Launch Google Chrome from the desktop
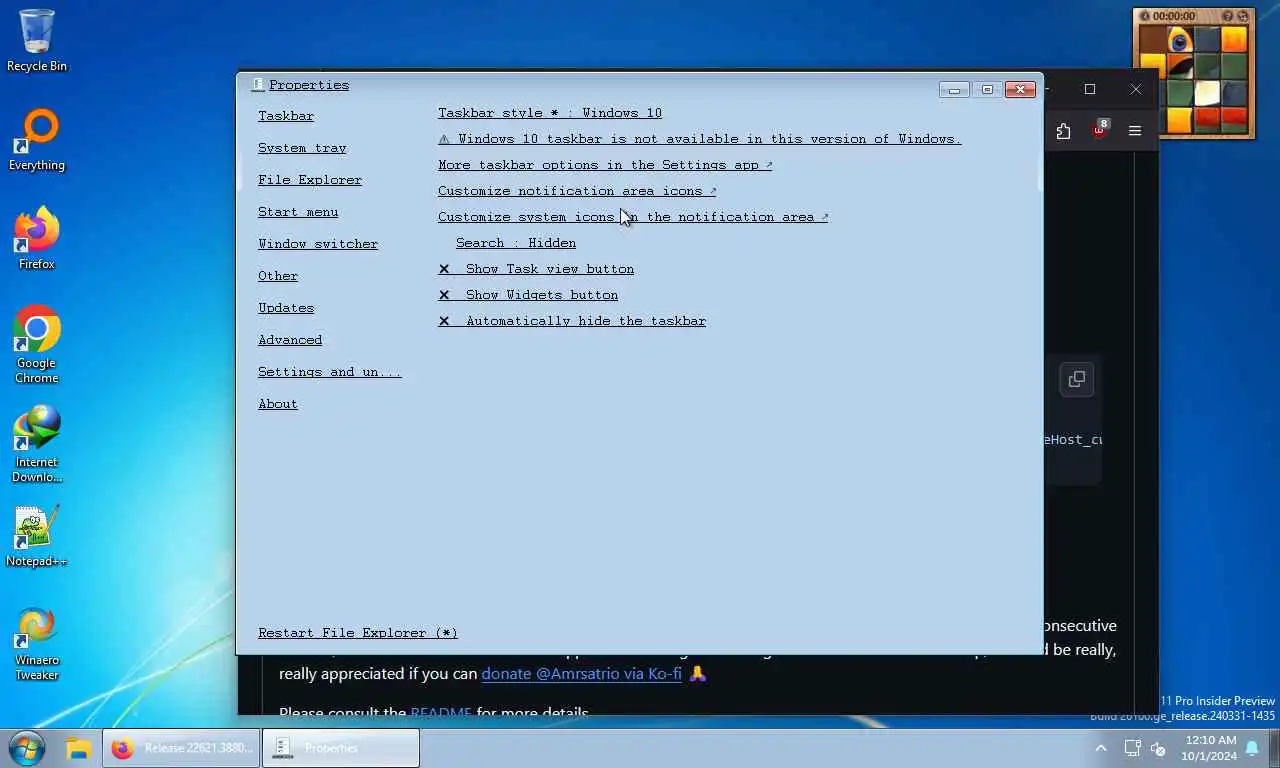Screen dimensions: 1280x768 pos(37,344)
